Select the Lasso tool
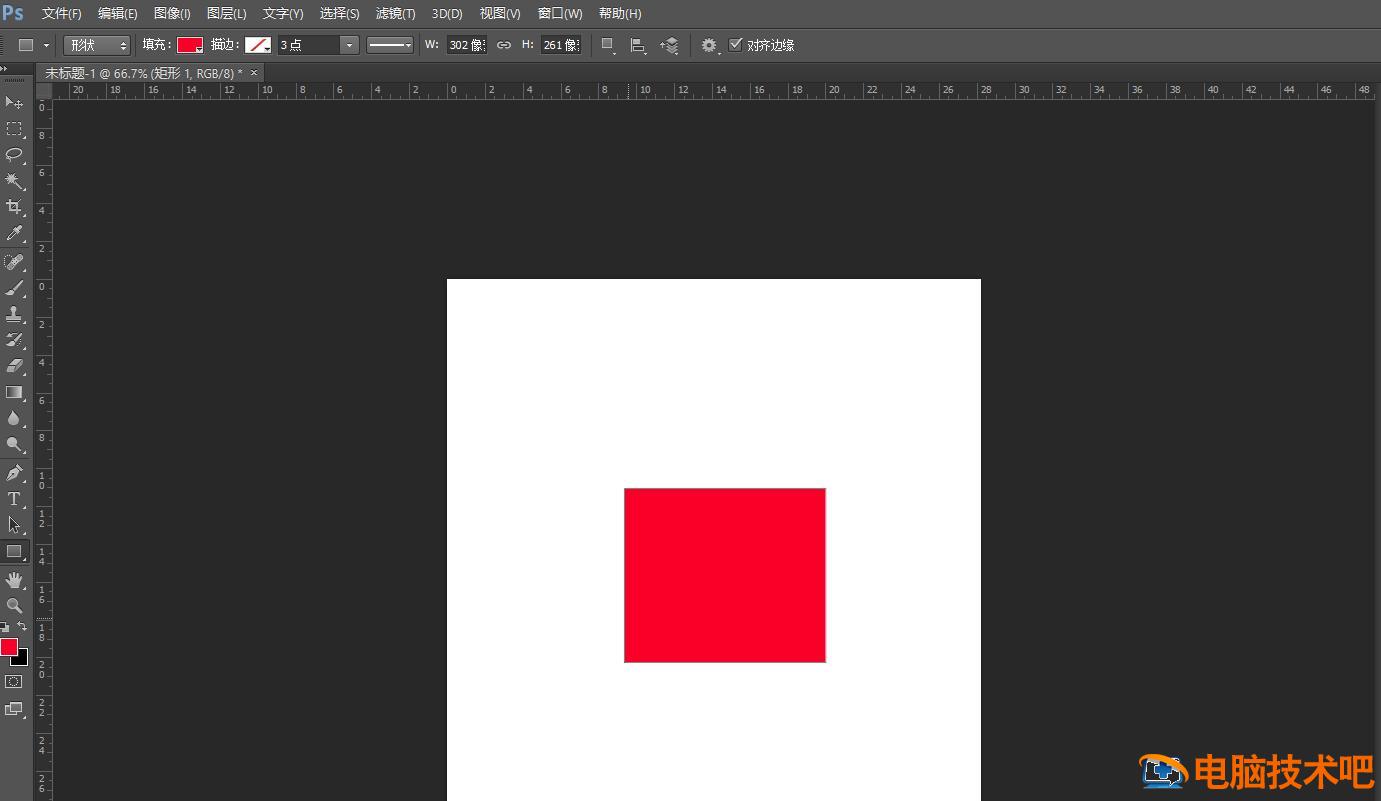1381x801 pixels. [x=14, y=155]
